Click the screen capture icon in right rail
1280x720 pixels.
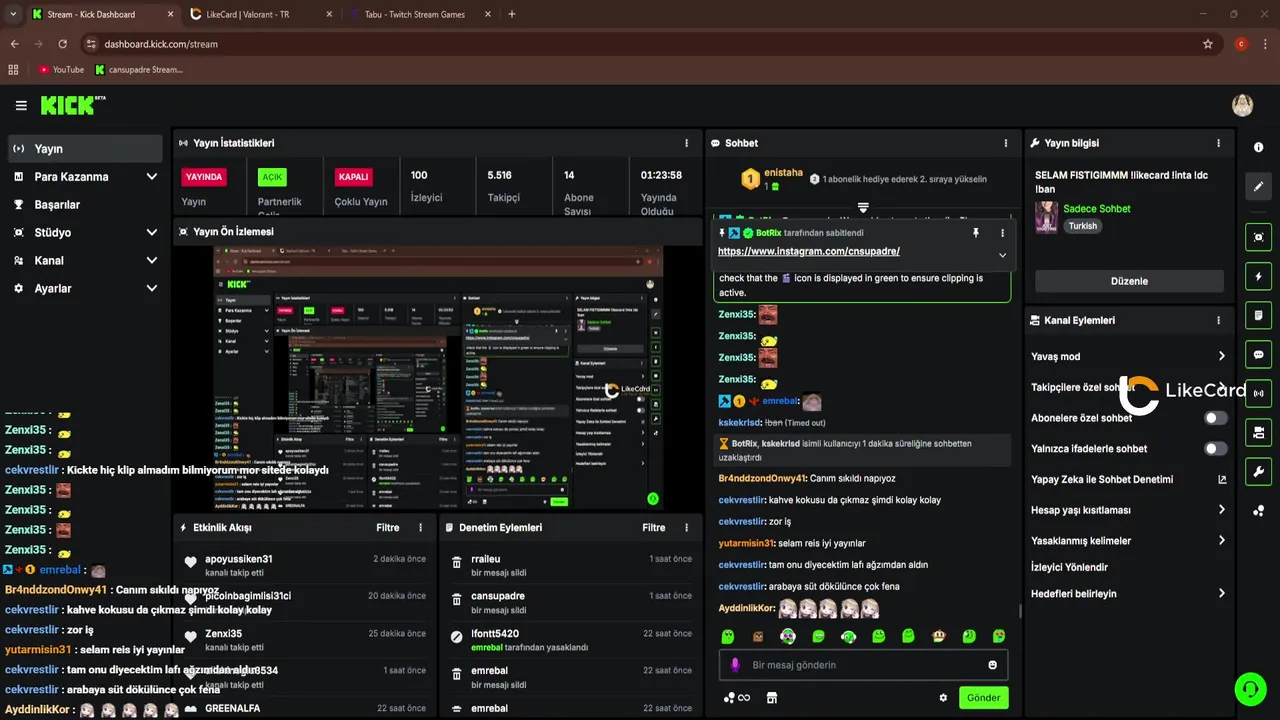click(x=1258, y=237)
